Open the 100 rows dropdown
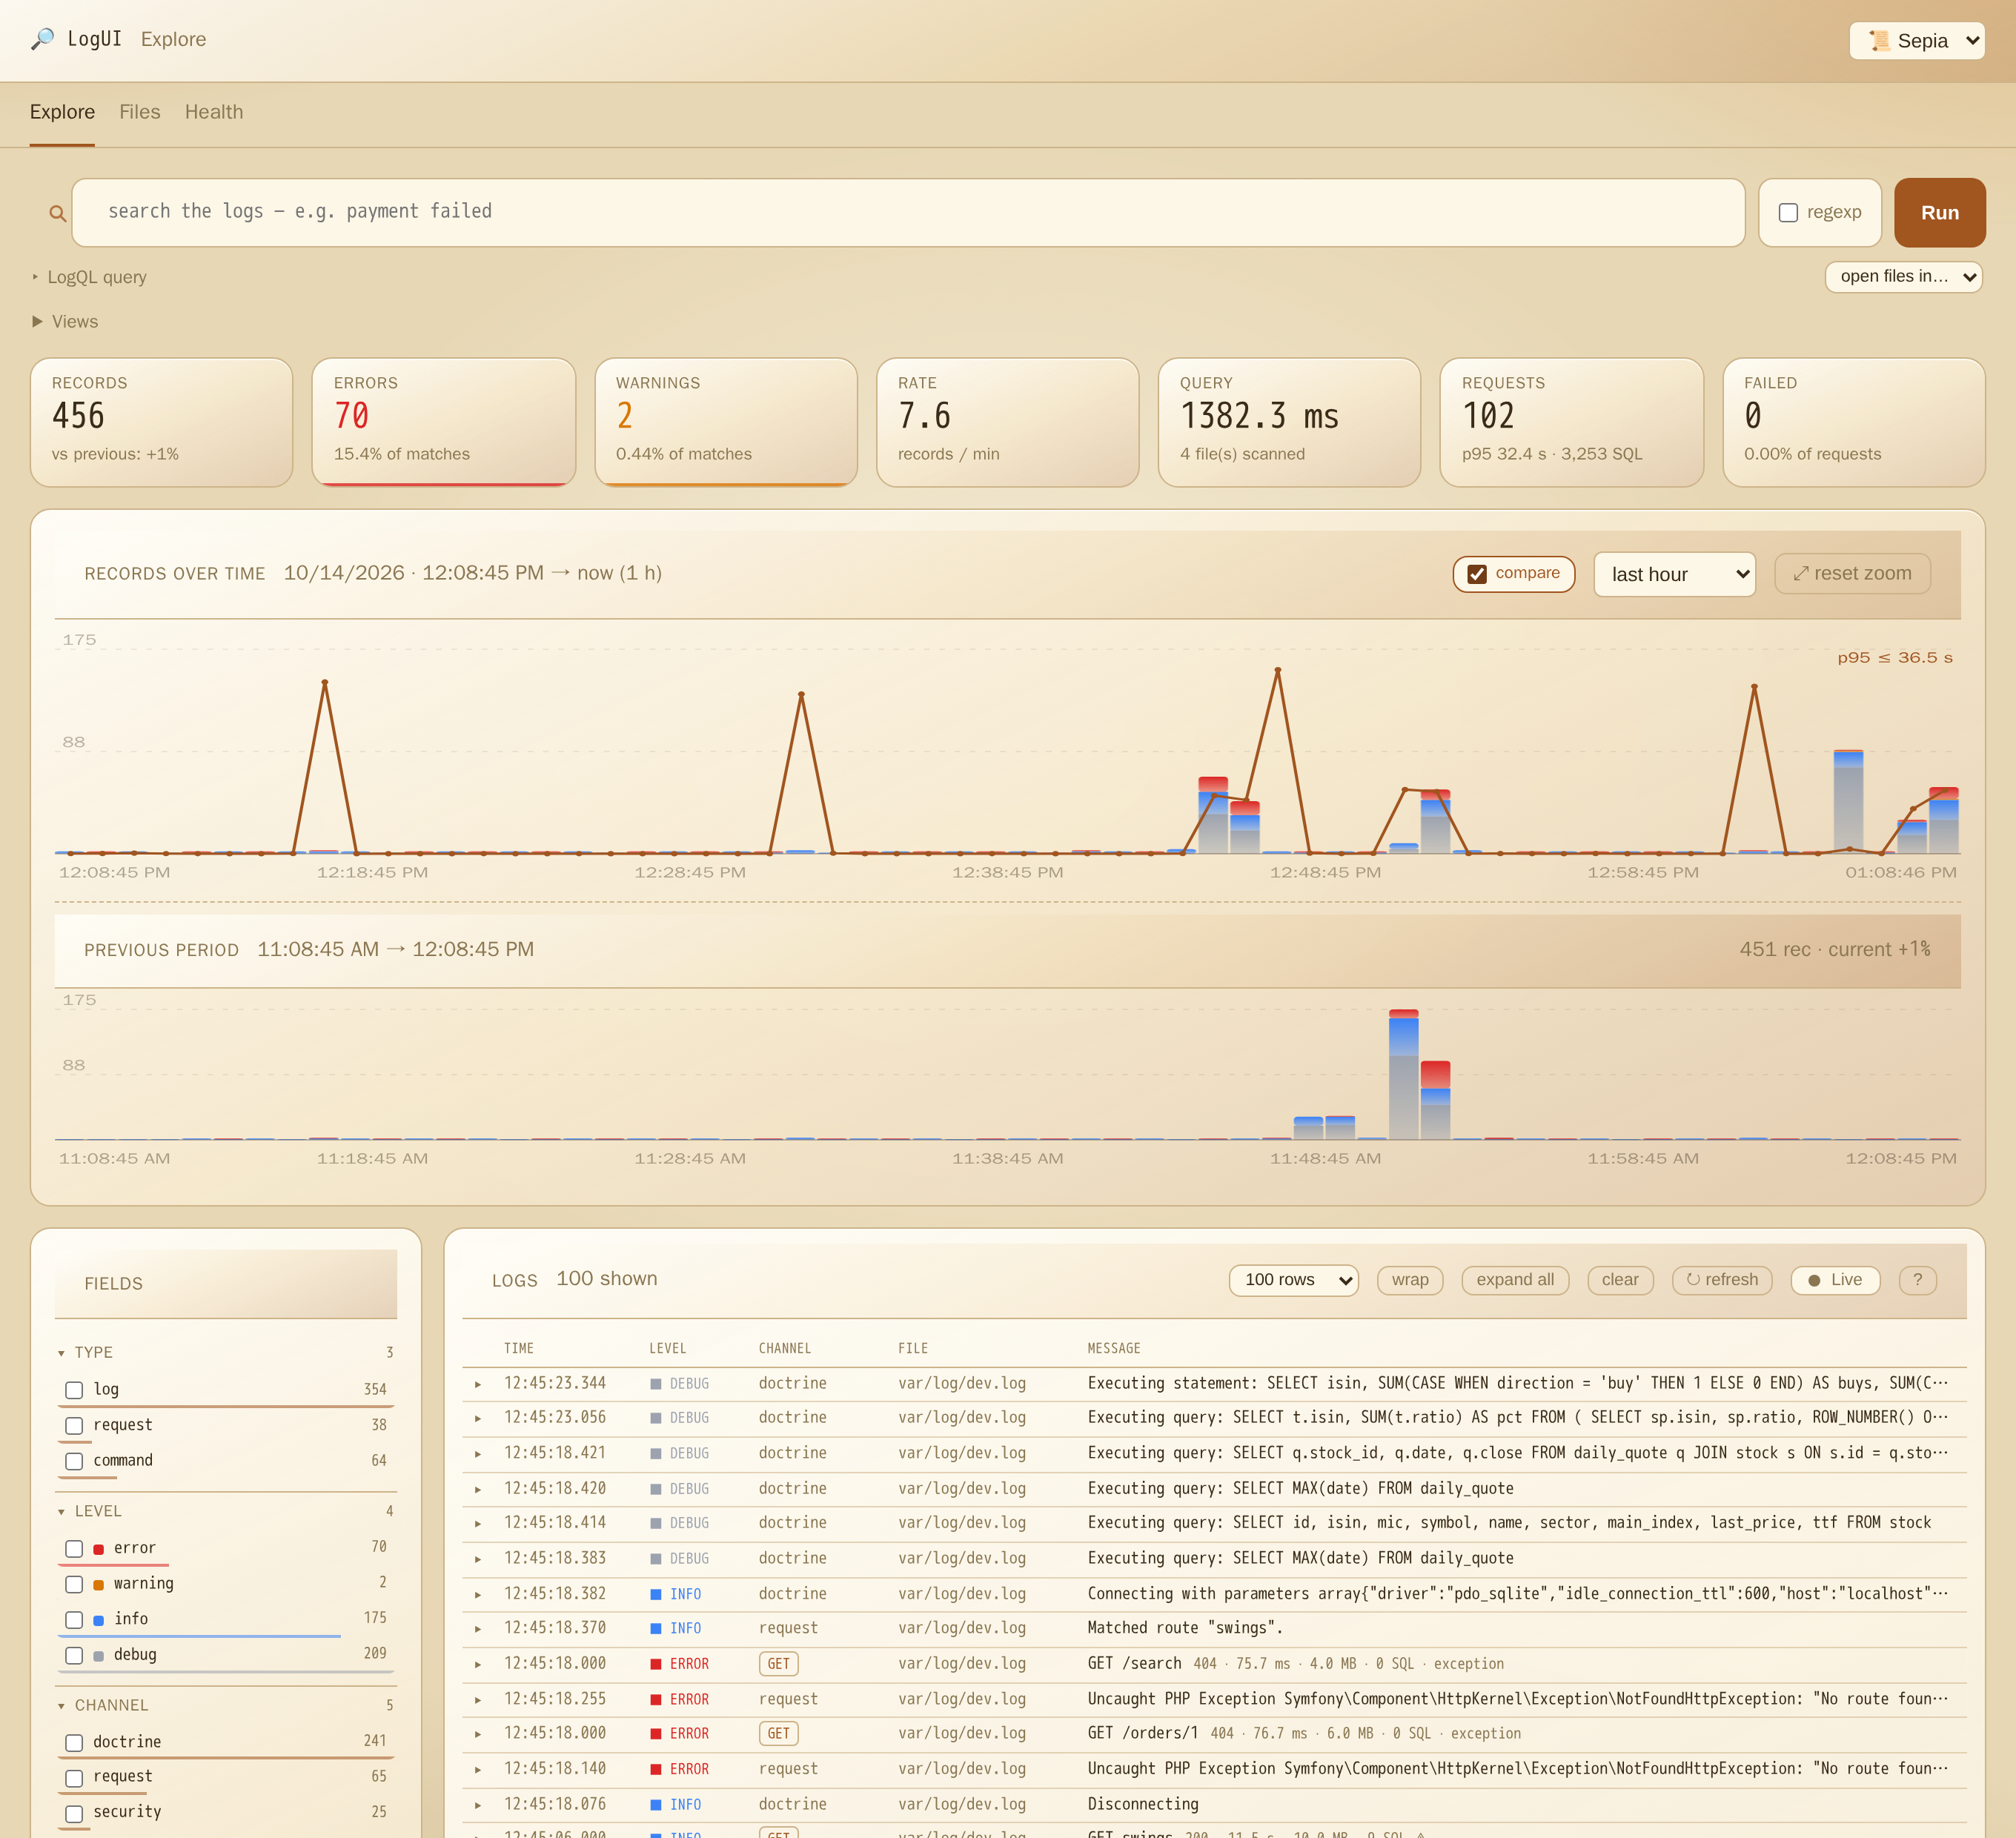The image size is (2016, 1838). (1293, 1280)
